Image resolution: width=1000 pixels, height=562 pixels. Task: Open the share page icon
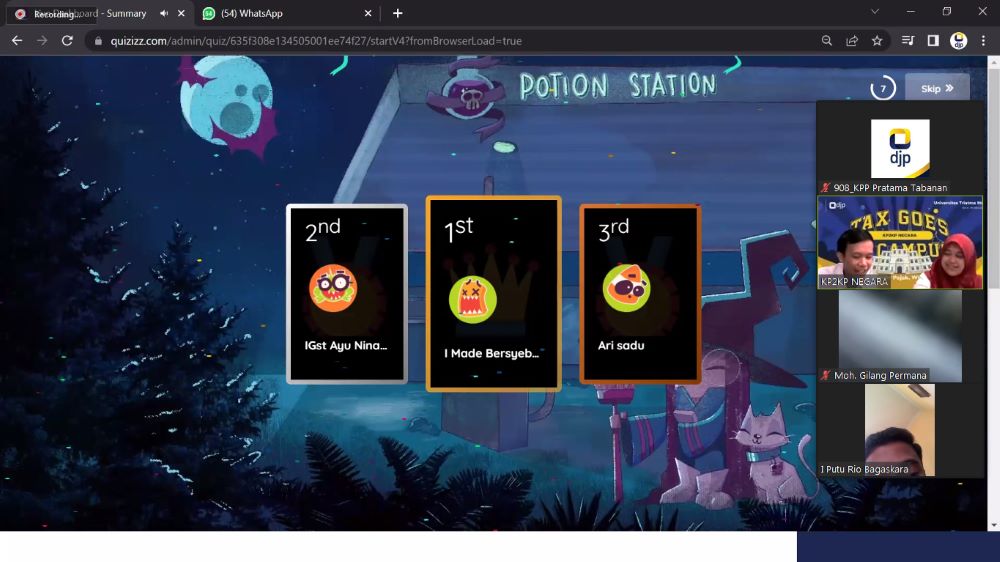(x=852, y=41)
